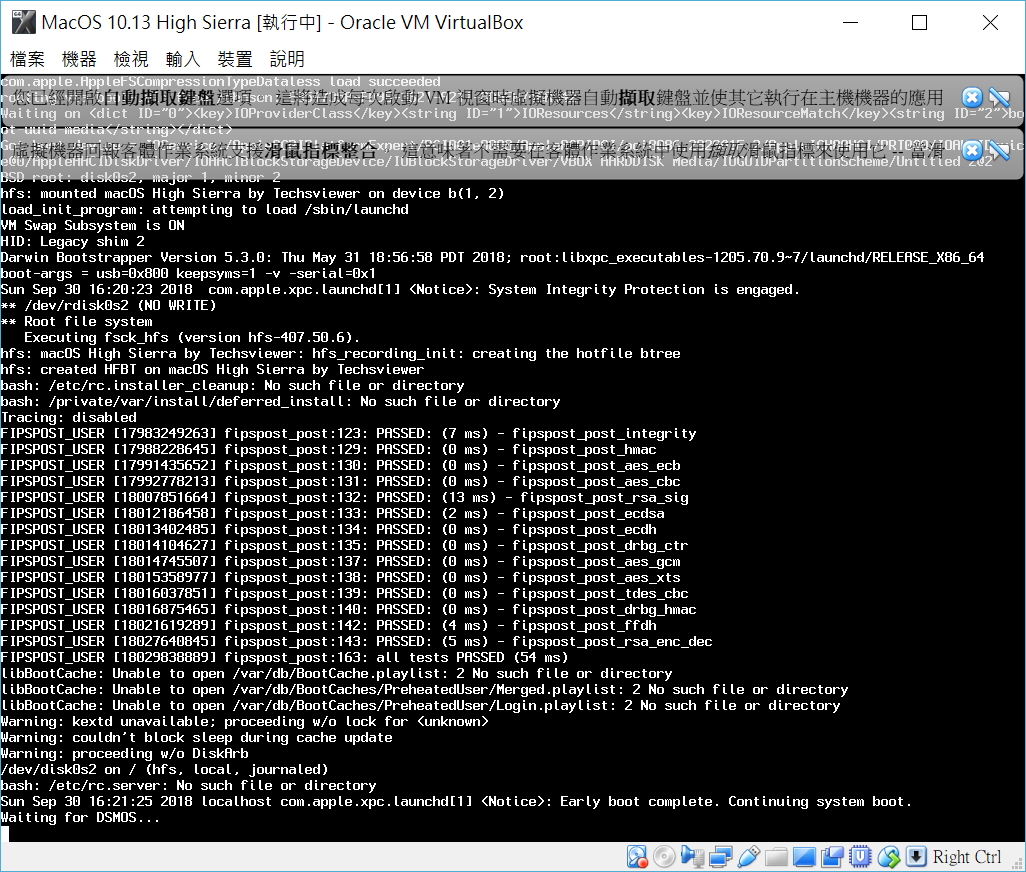Open hard disk activity indicator in status bar

click(x=637, y=856)
